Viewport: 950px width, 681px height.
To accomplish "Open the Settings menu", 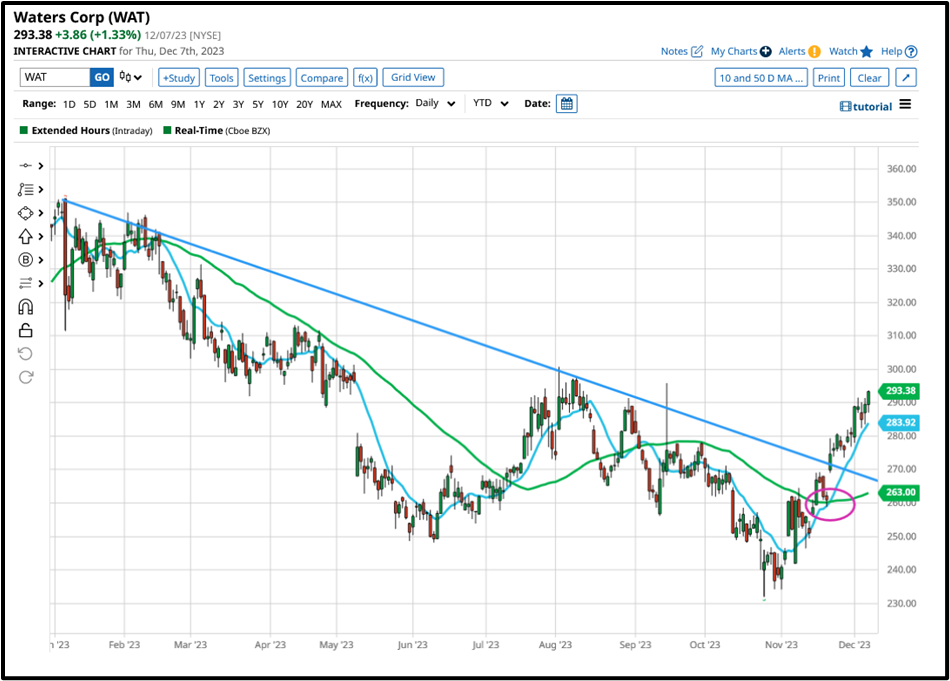I will 268,77.
